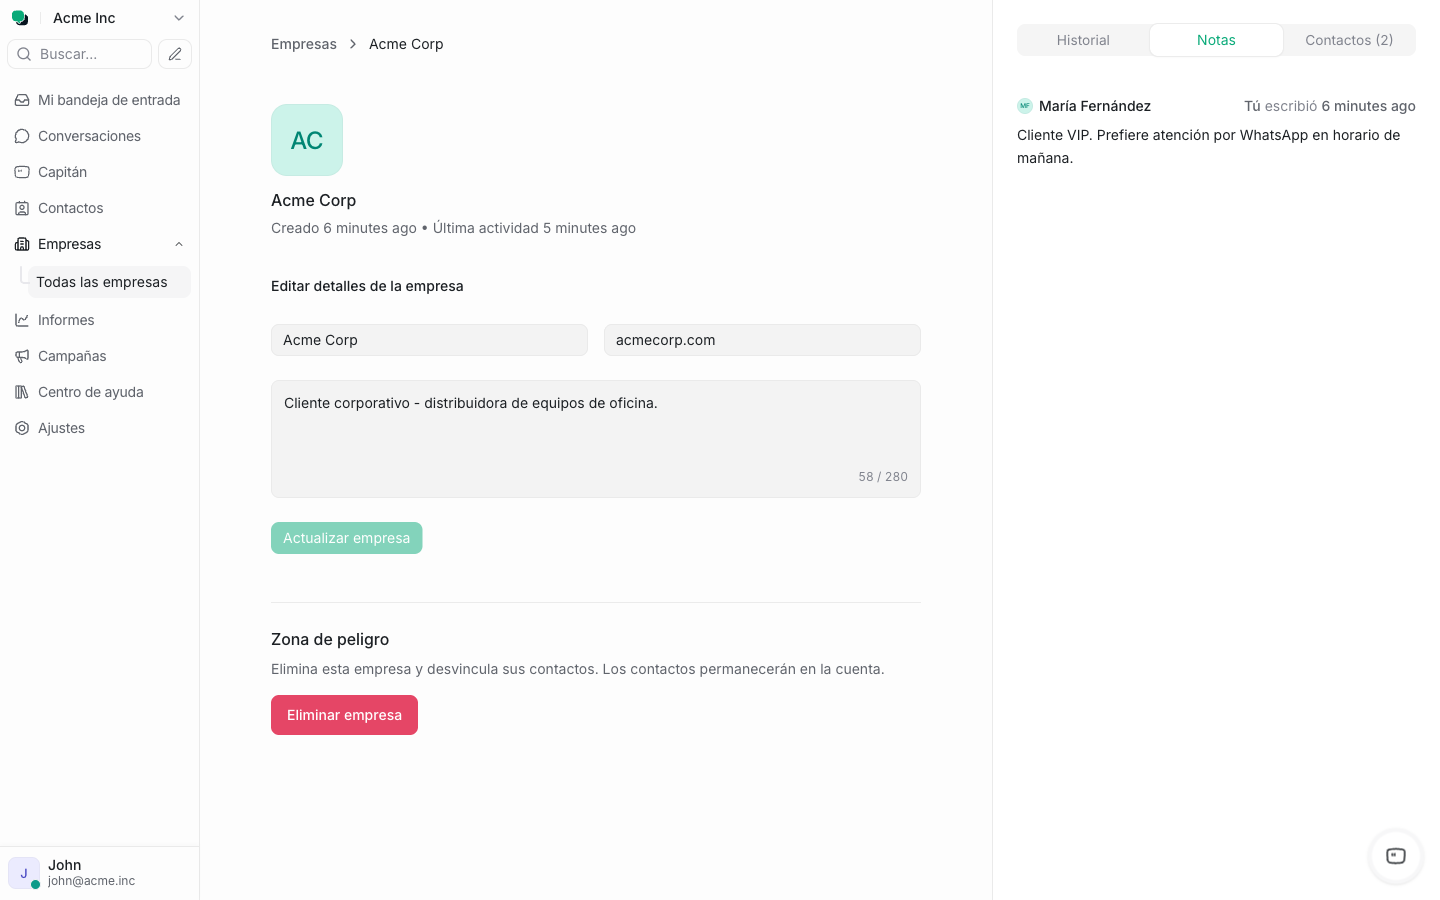
Task: Click the search magnifier icon
Action: [x=24, y=54]
